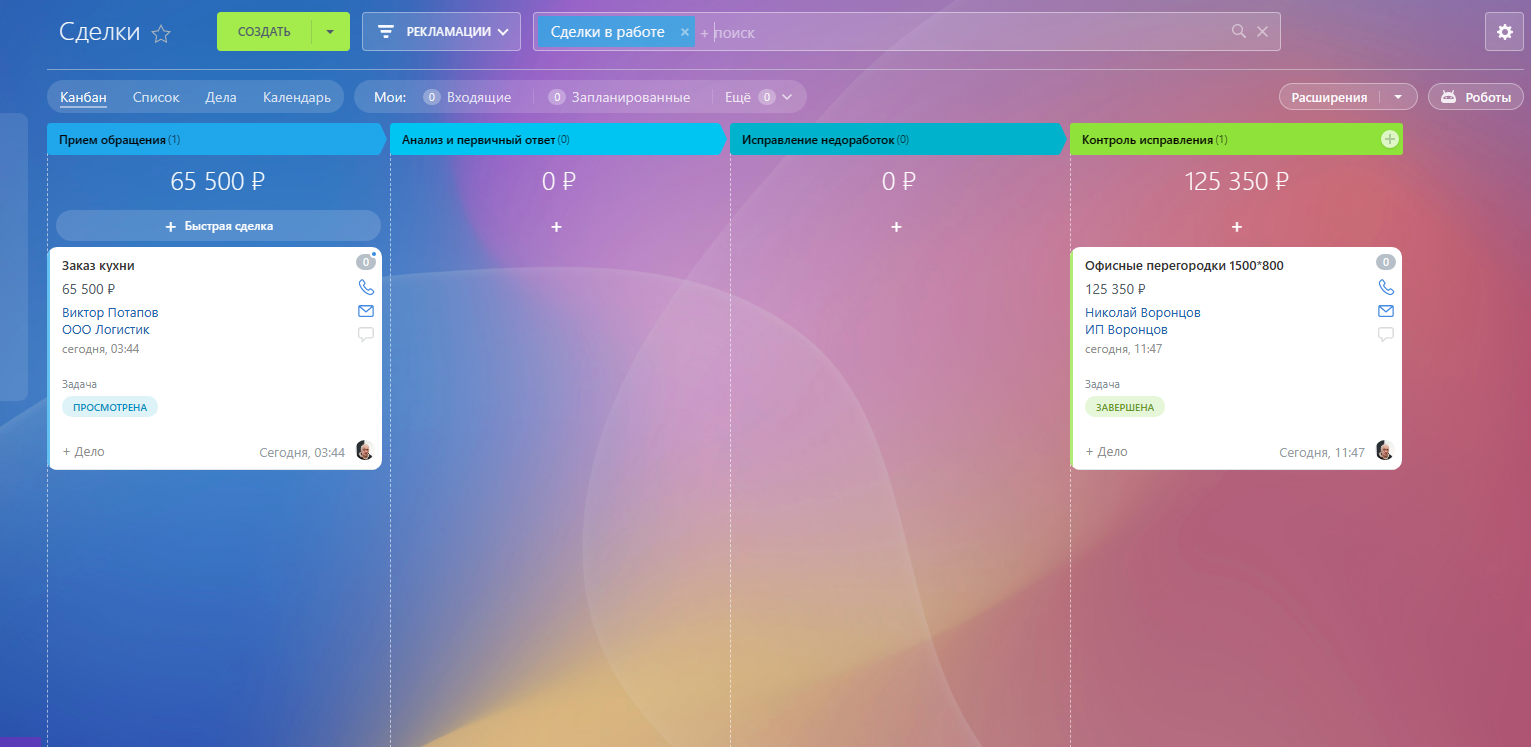Viewport: 1531px width, 747px height.
Task: Add deal in 'Анализ и первичный ответ' column
Action: point(556,227)
